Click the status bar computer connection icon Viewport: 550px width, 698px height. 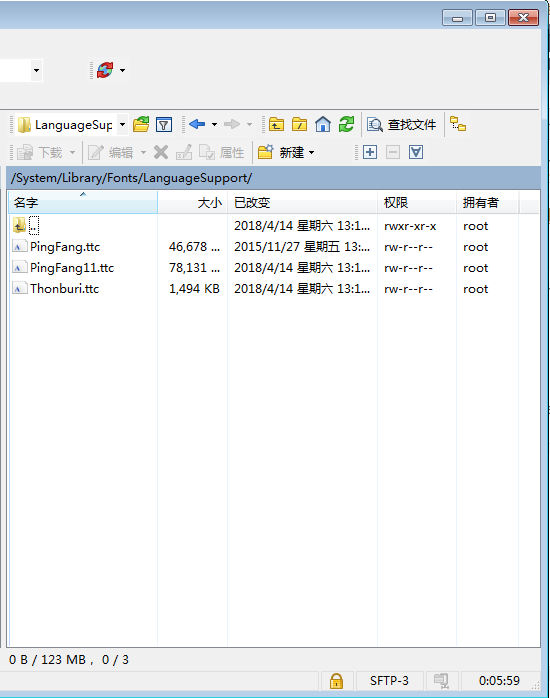pyautogui.click(x=441, y=681)
